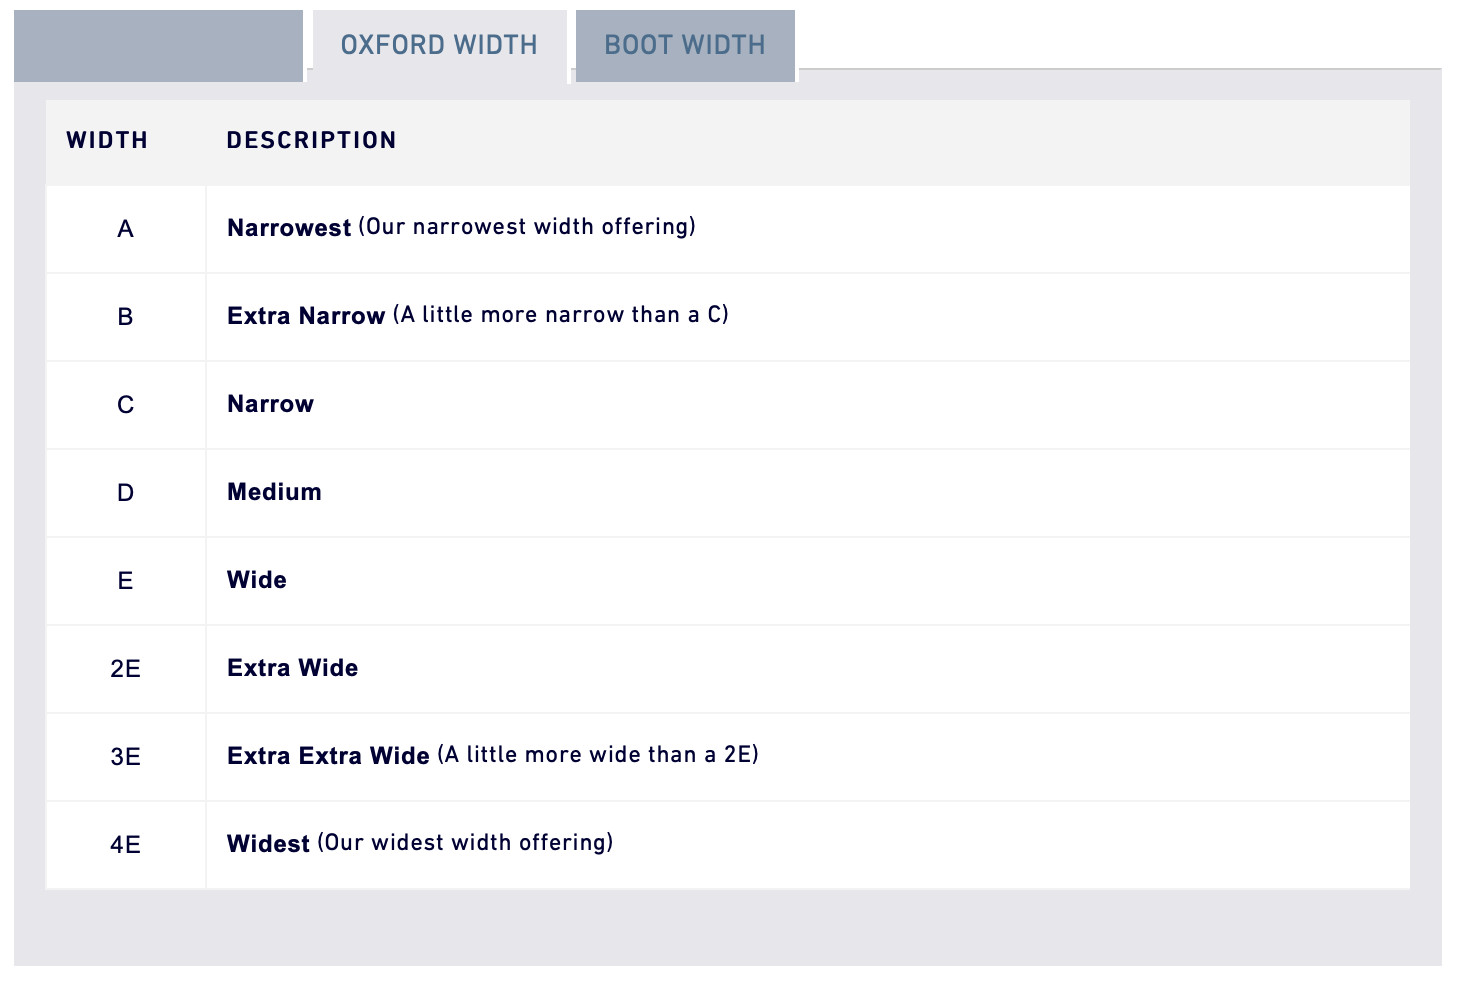The height and width of the screenshot is (982, 1458).
Task: Click the Narrow description row
Action: (270, 404)
